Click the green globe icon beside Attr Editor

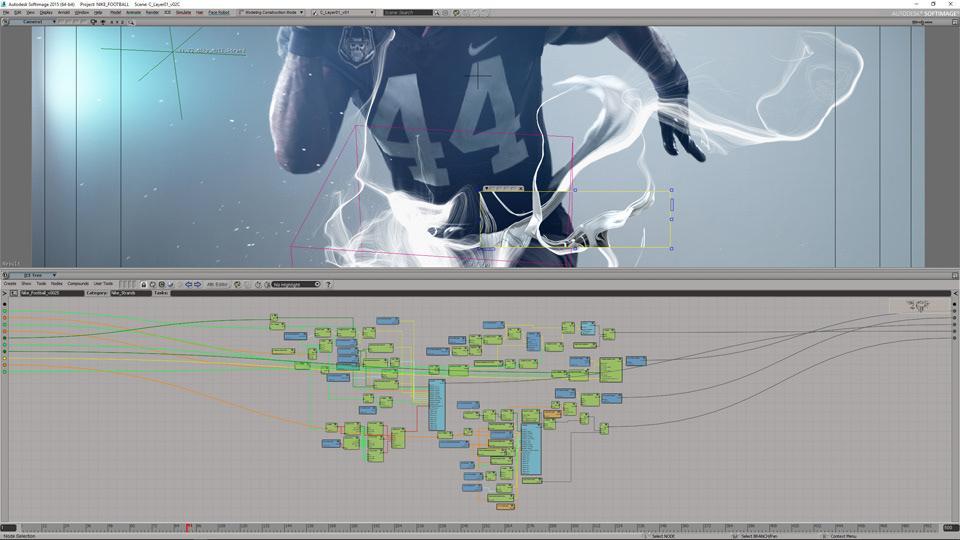pyautogui.click(x=238, y=285)
